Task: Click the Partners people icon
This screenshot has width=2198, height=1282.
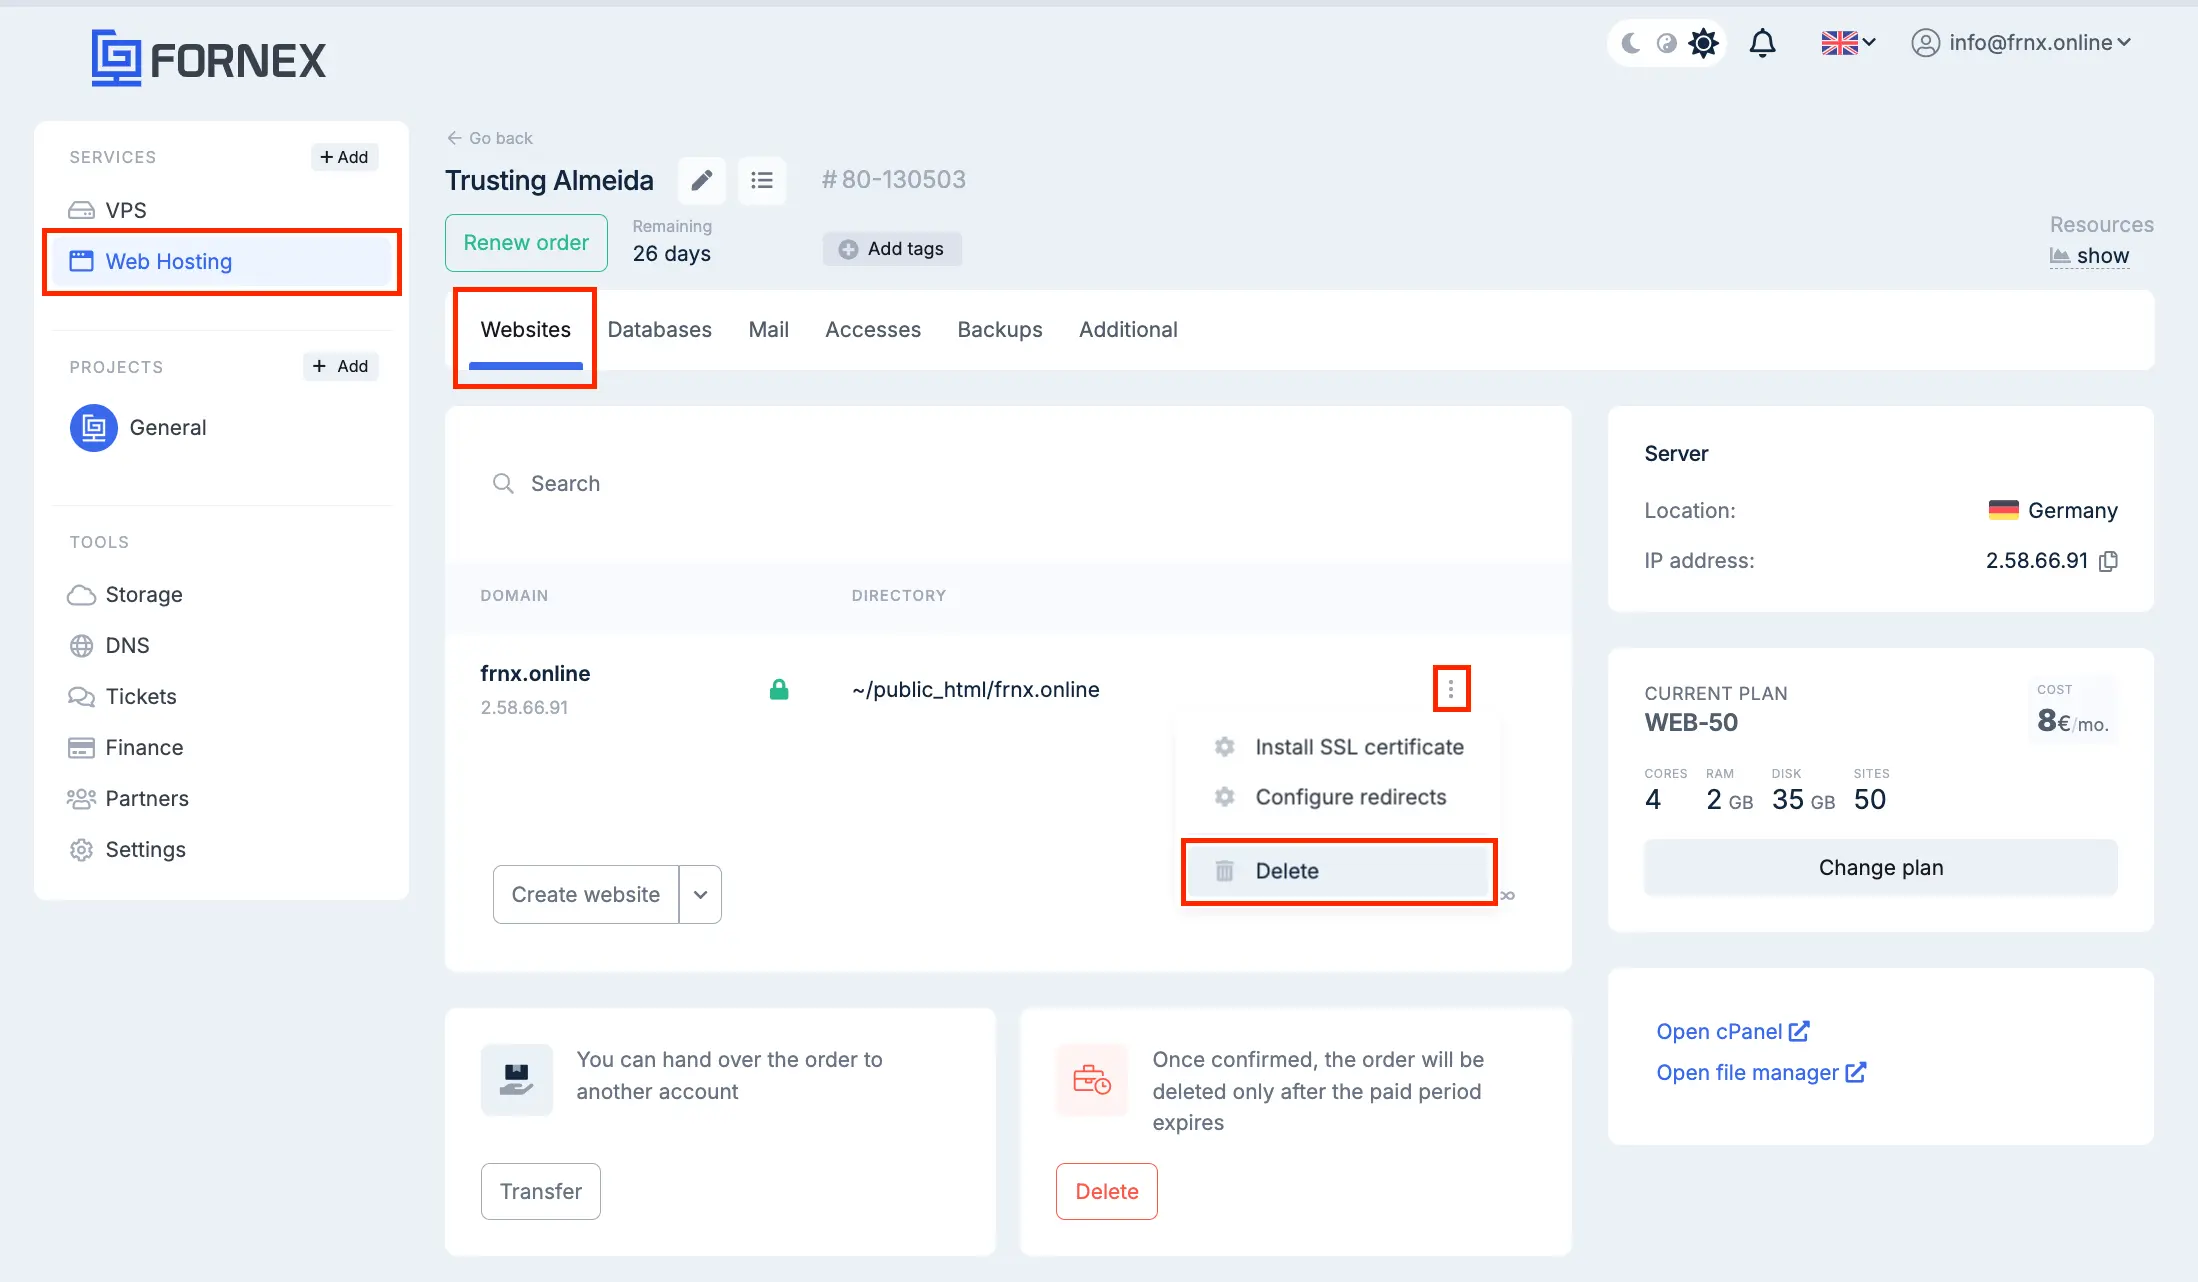Action: click(x=81, y=799)
